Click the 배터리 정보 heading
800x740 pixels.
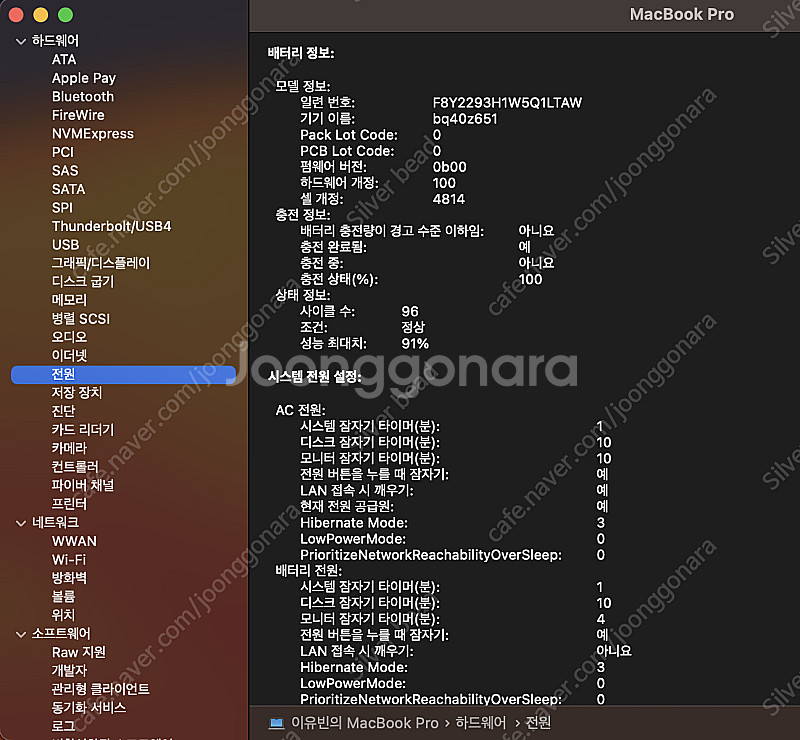click(x=301, y=53)
